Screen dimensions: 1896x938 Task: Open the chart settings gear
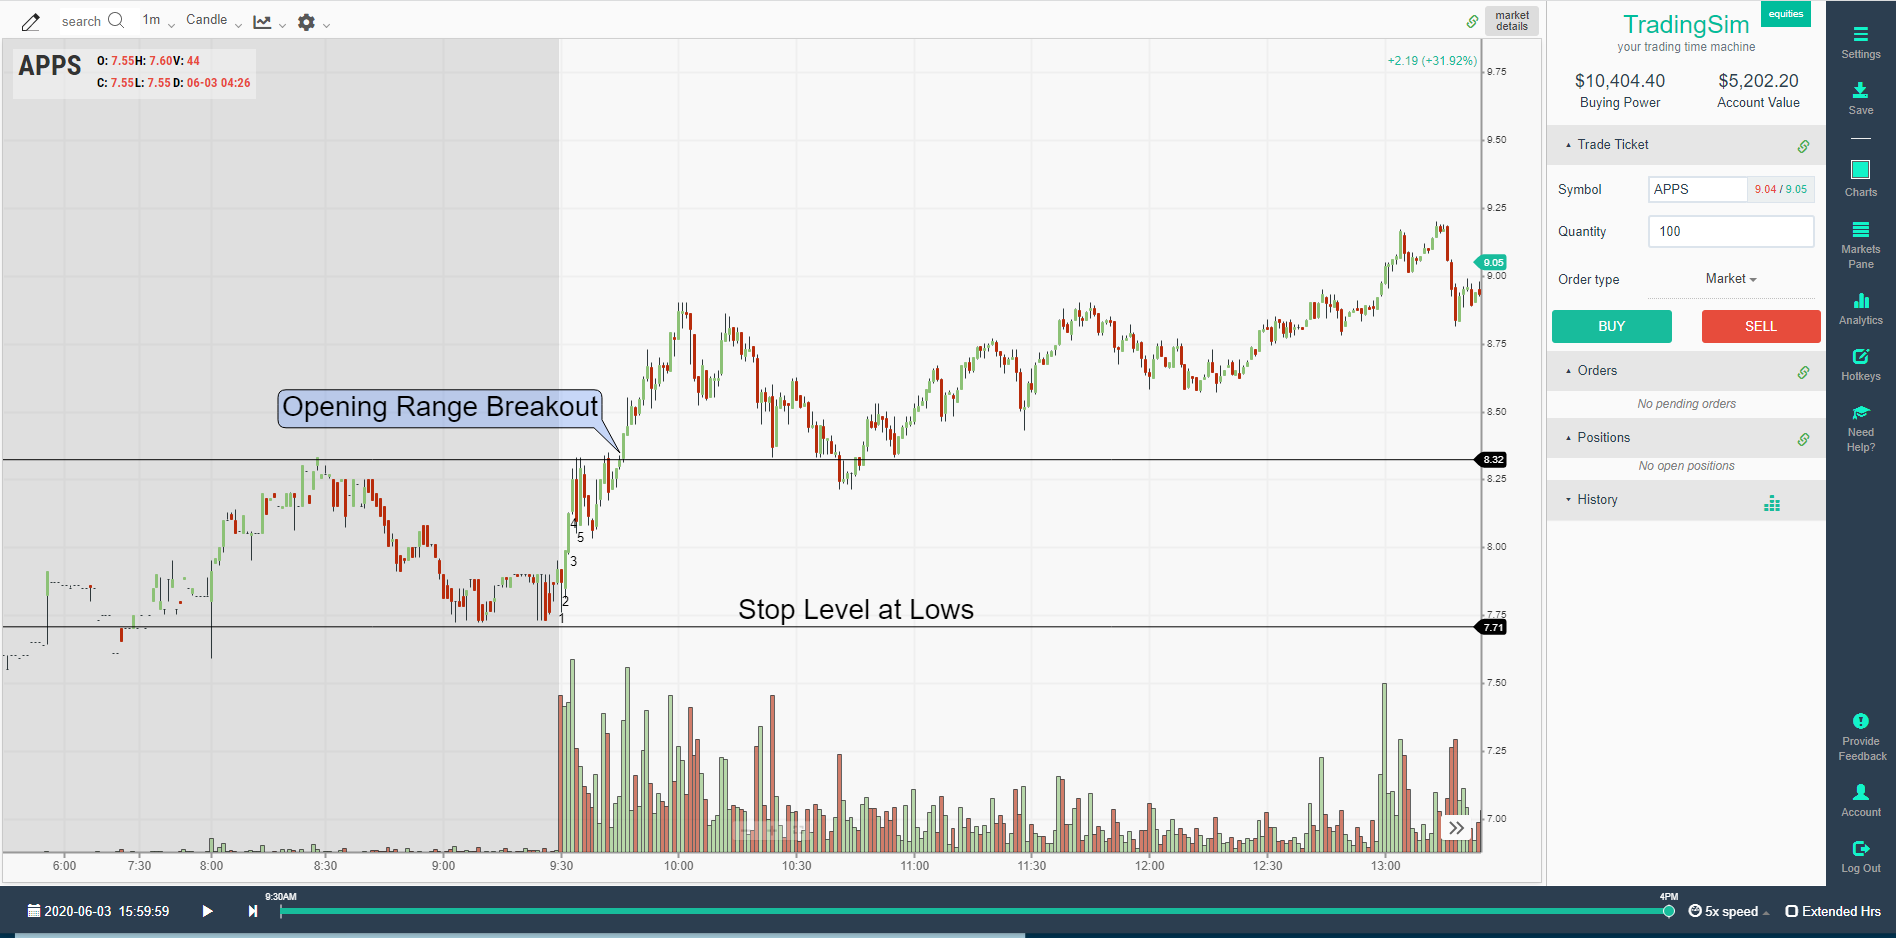click(x=306, y=20)
